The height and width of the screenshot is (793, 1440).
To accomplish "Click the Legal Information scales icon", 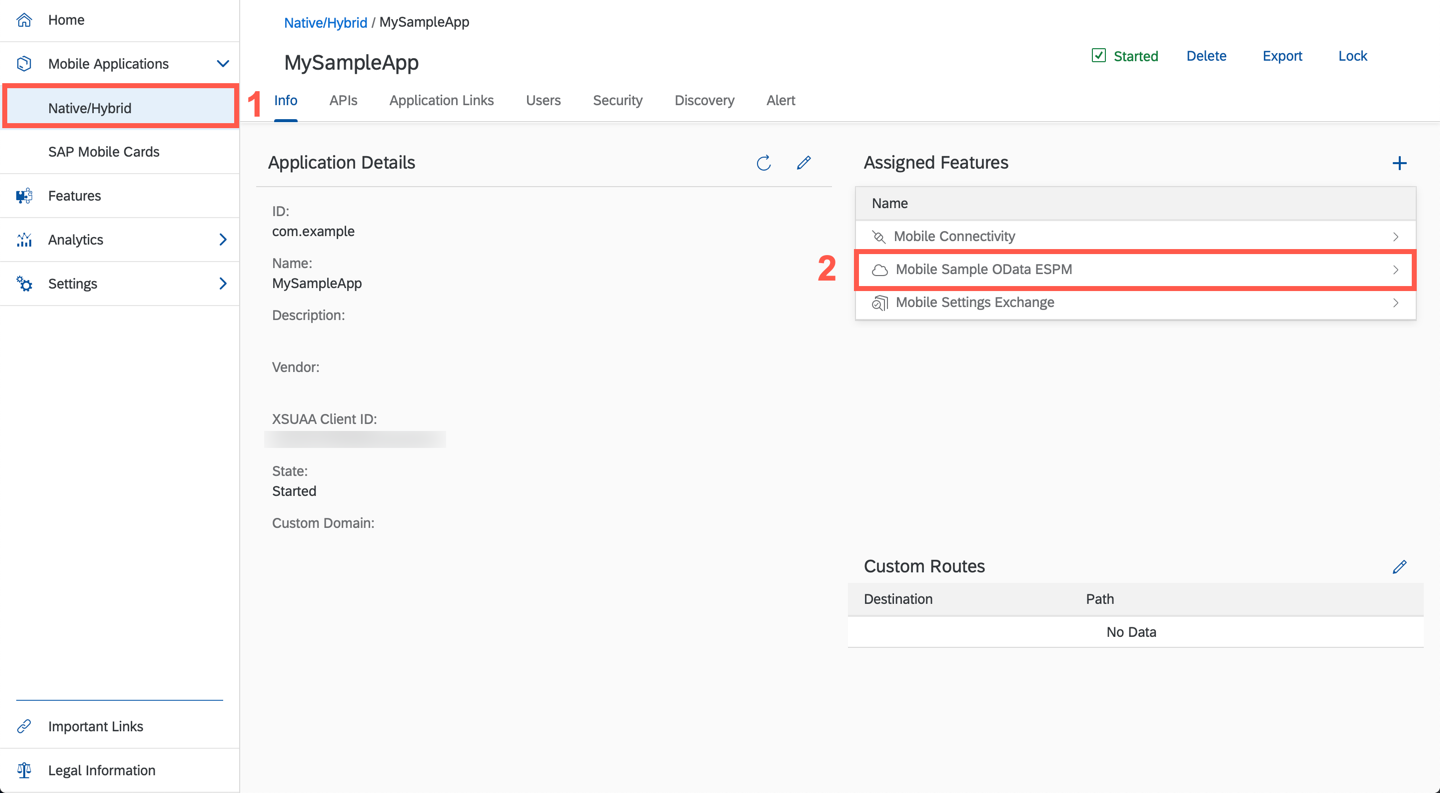I will click(x=24, y=771).
